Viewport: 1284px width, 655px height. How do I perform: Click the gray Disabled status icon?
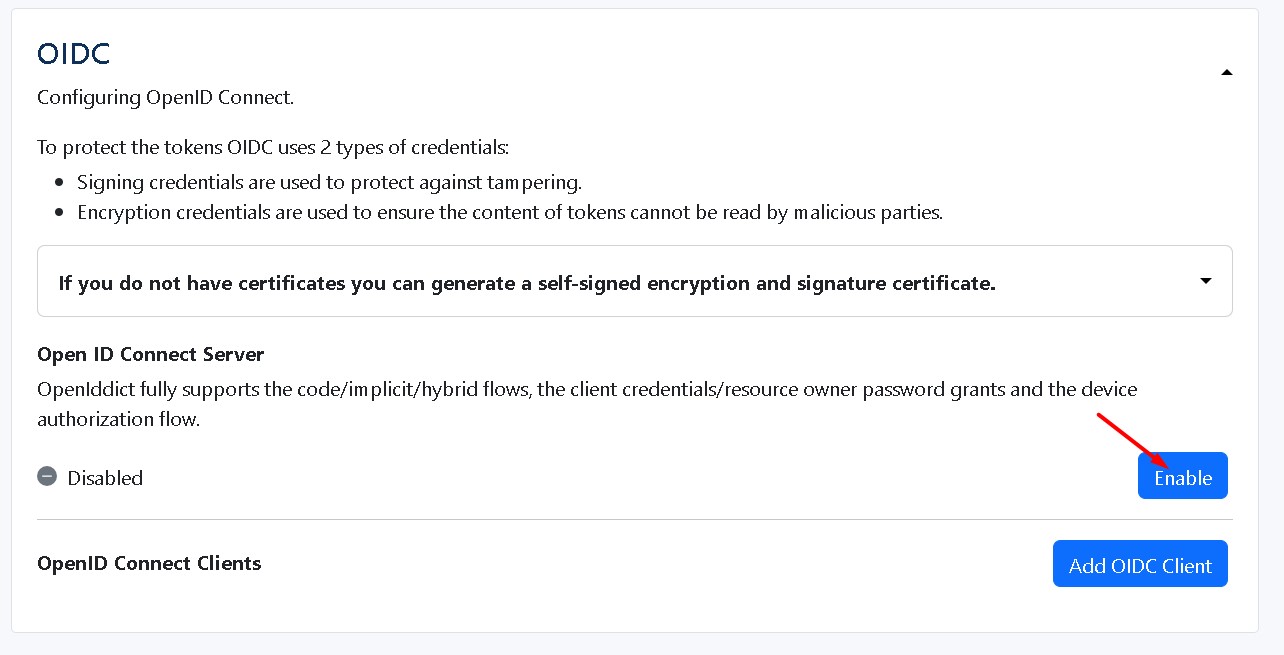47,477
